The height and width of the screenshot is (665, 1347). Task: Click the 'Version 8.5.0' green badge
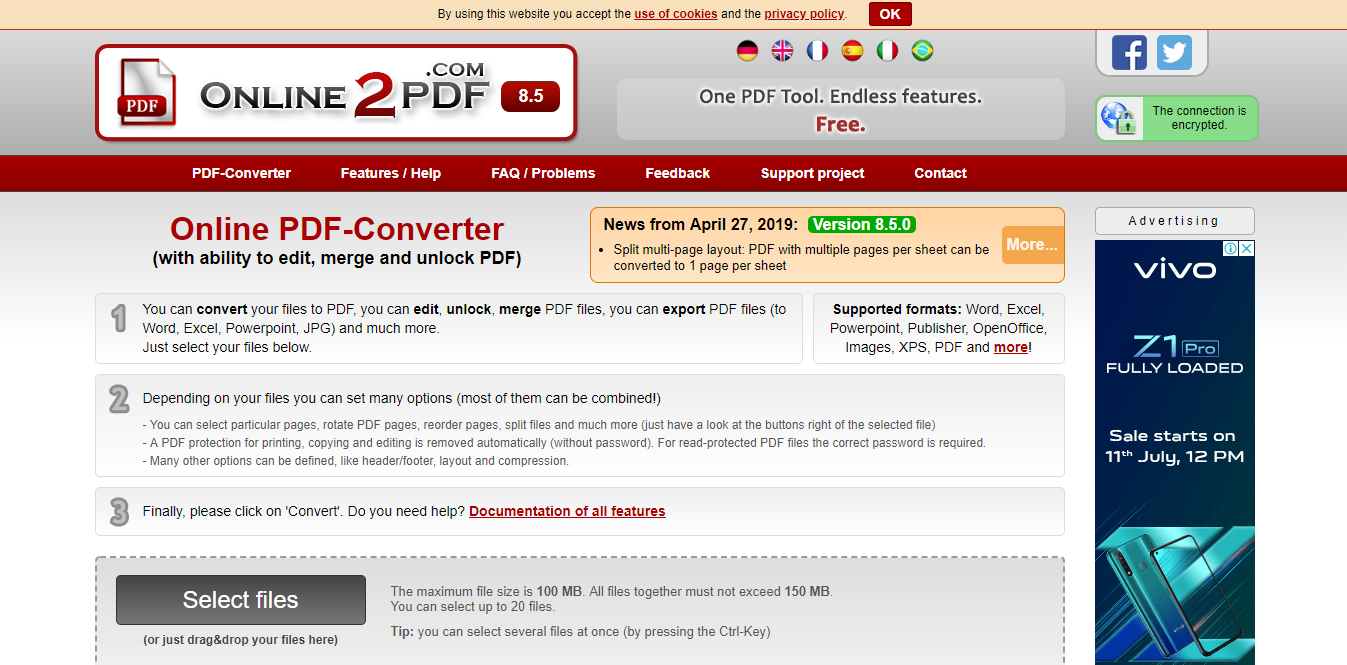[861, 225]
